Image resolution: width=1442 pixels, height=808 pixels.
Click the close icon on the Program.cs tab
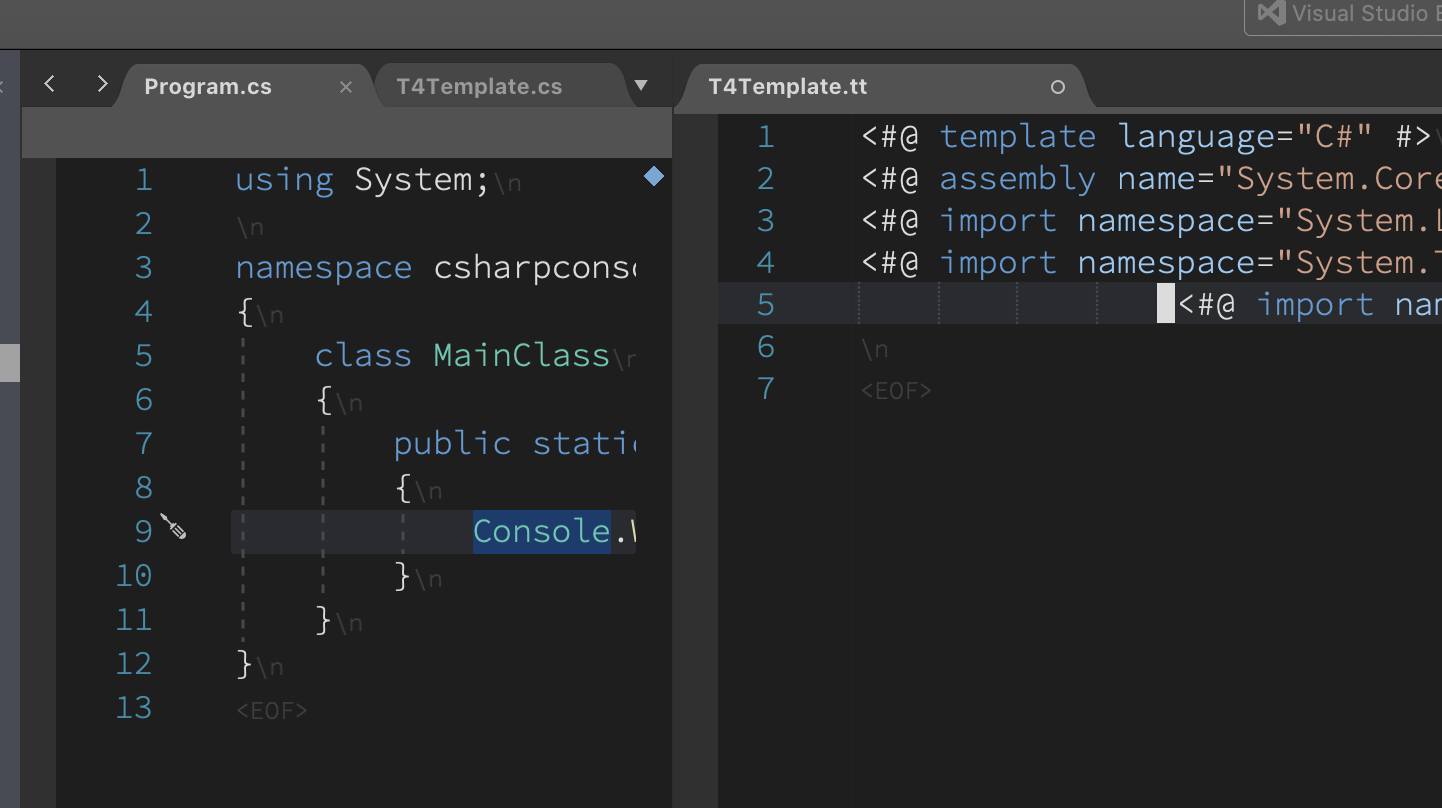345,87
